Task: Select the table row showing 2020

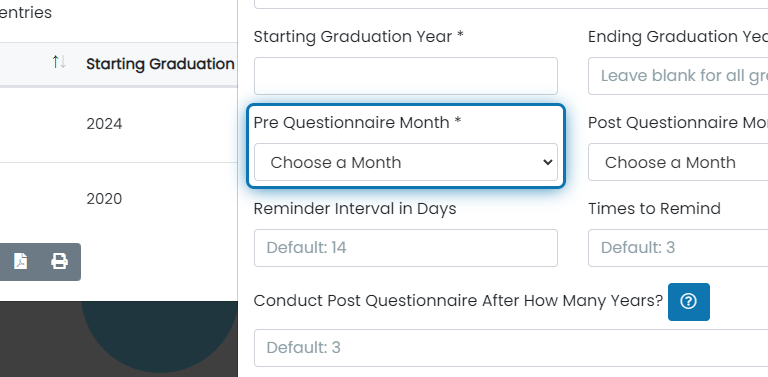Action: tap(119, 199)
